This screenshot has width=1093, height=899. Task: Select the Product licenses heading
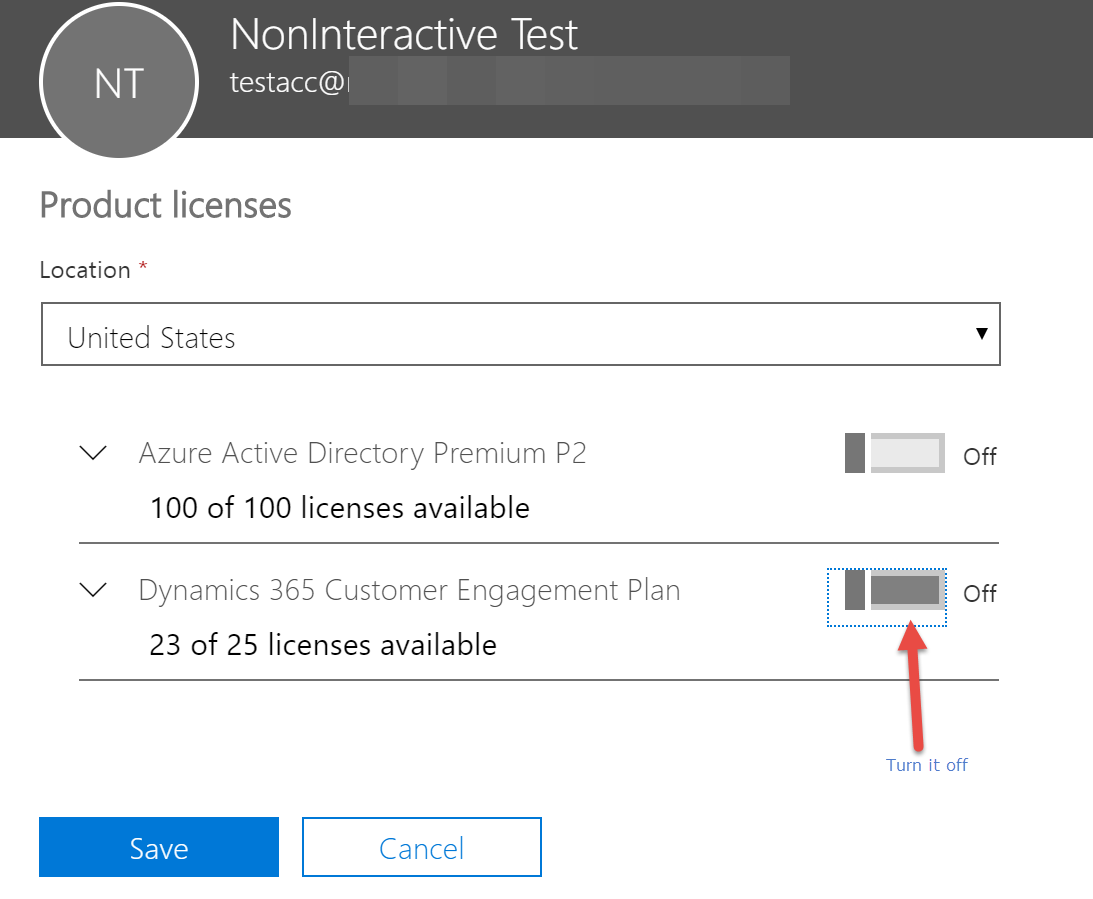165,205
